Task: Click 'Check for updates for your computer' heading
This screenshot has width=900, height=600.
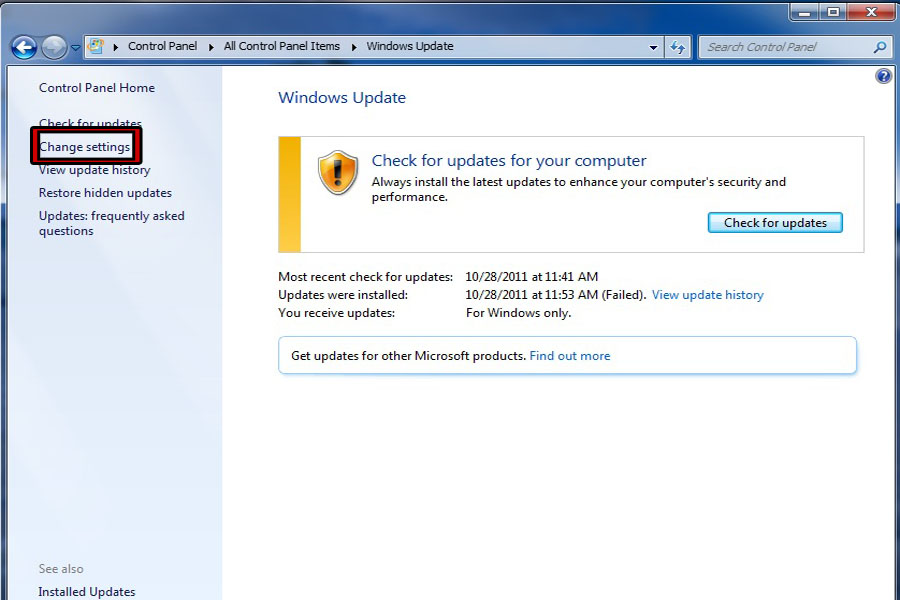Action: (509, 161)
